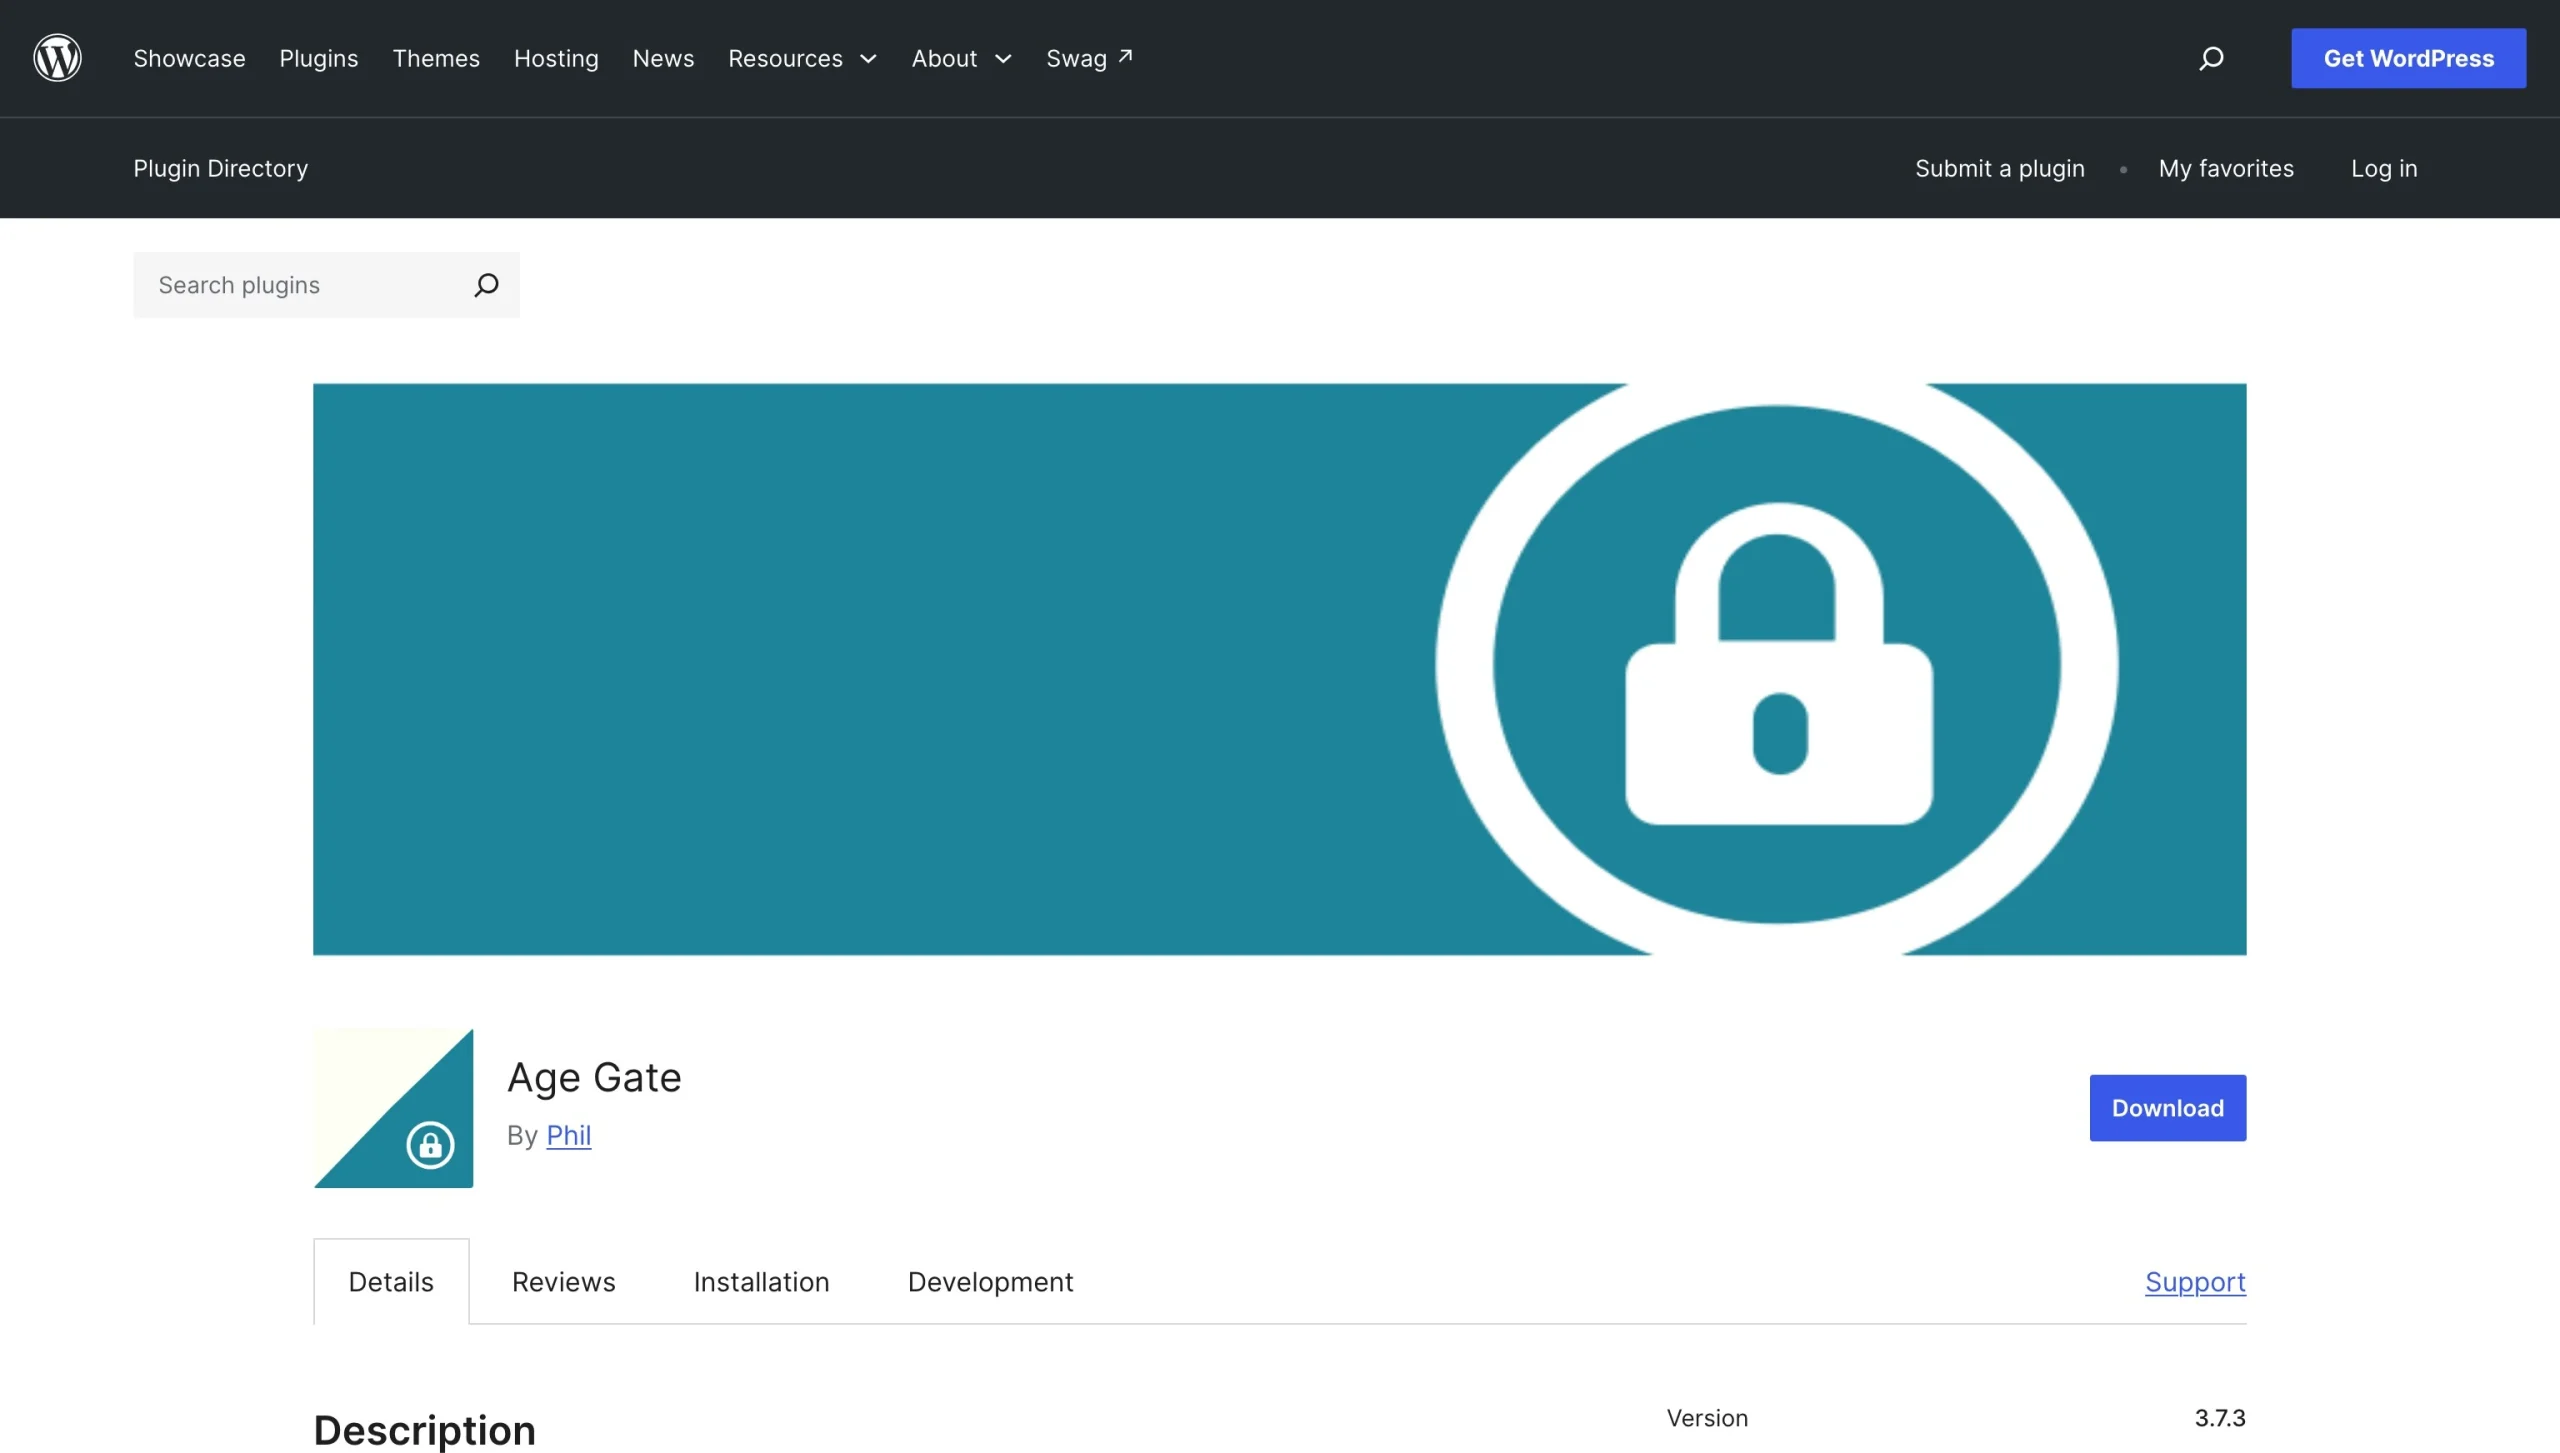This screenshot has width=2560, height=1453.
Task: Click the version value 3.7.3
Action: point(2220,1418)
